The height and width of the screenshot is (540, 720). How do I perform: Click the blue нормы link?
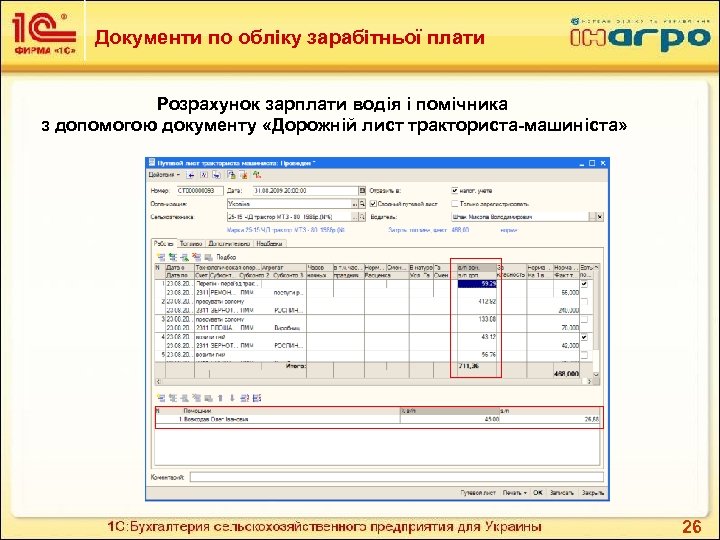[x=508, y=230]
